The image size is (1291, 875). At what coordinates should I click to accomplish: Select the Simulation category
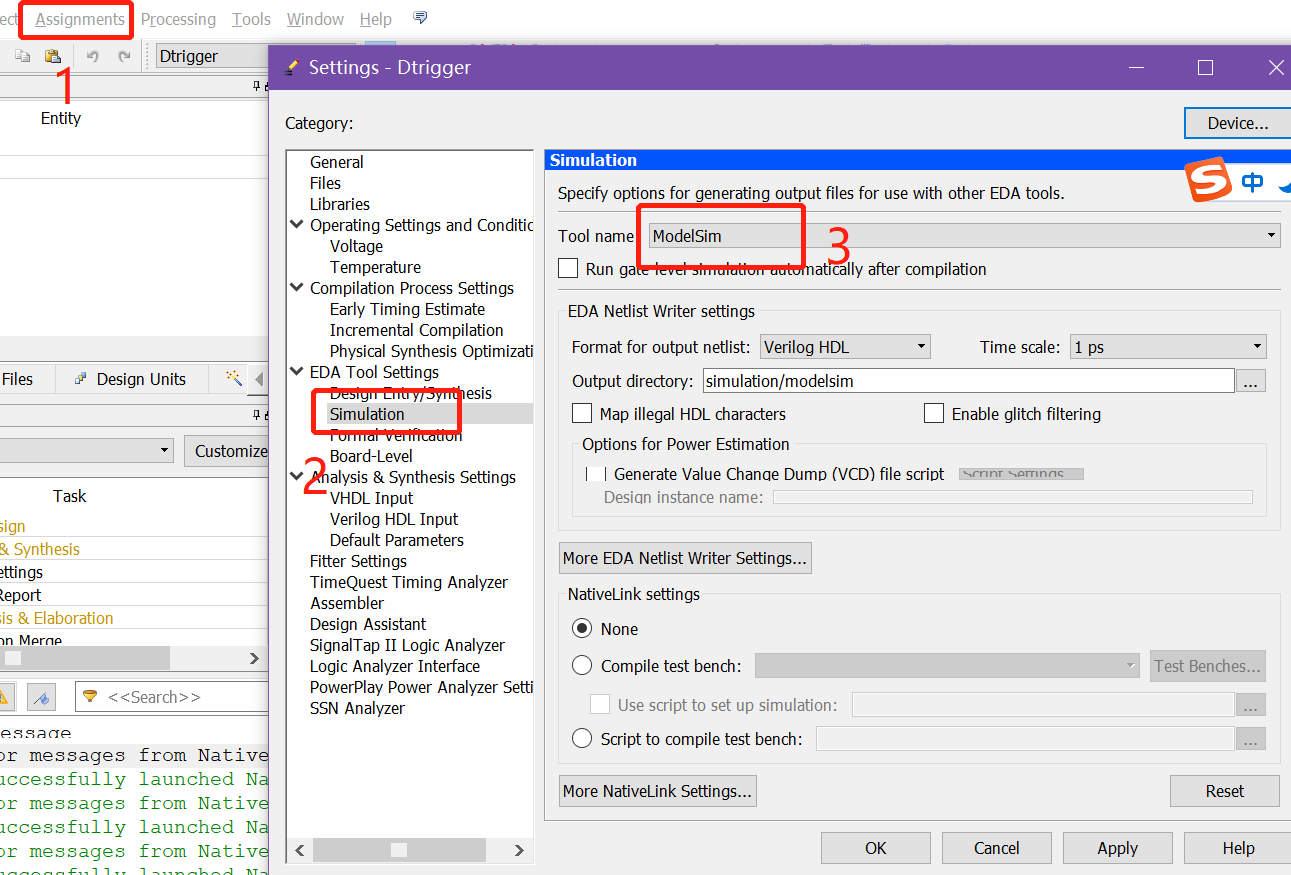point(367,414)
